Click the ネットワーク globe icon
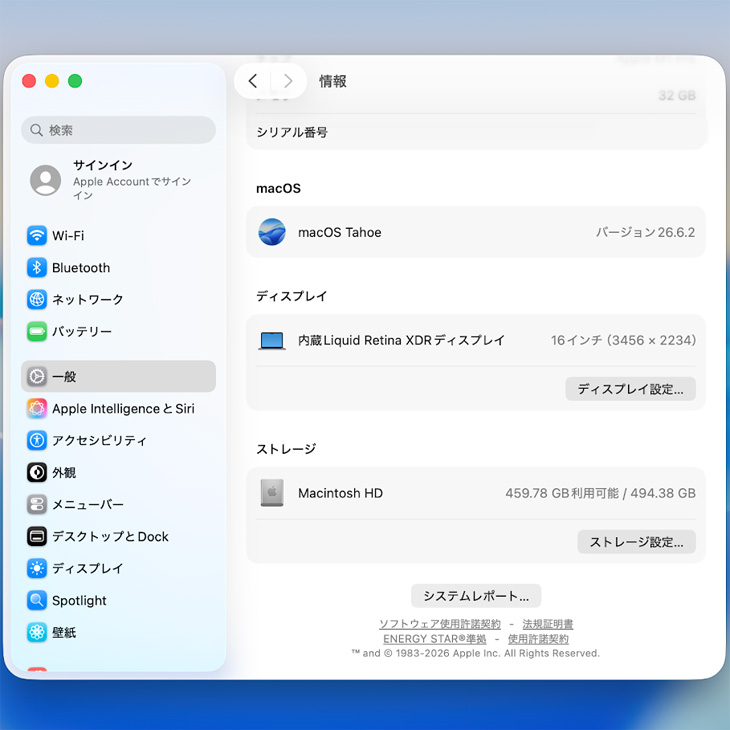 (x=37, y=299)
